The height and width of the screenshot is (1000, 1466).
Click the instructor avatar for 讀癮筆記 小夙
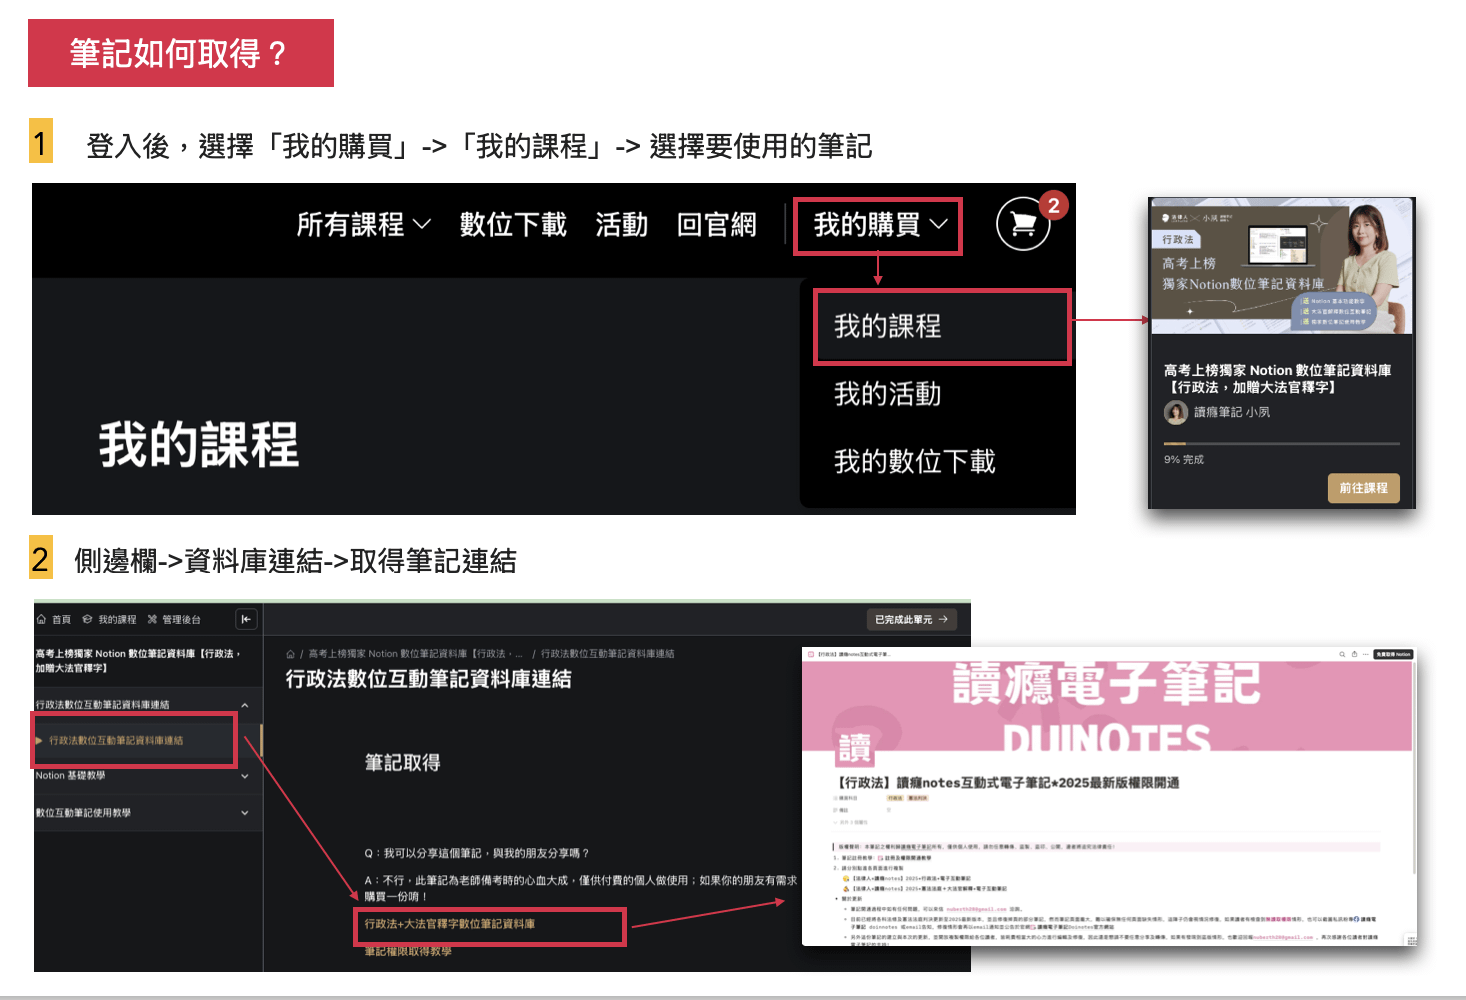[1176, 412]
